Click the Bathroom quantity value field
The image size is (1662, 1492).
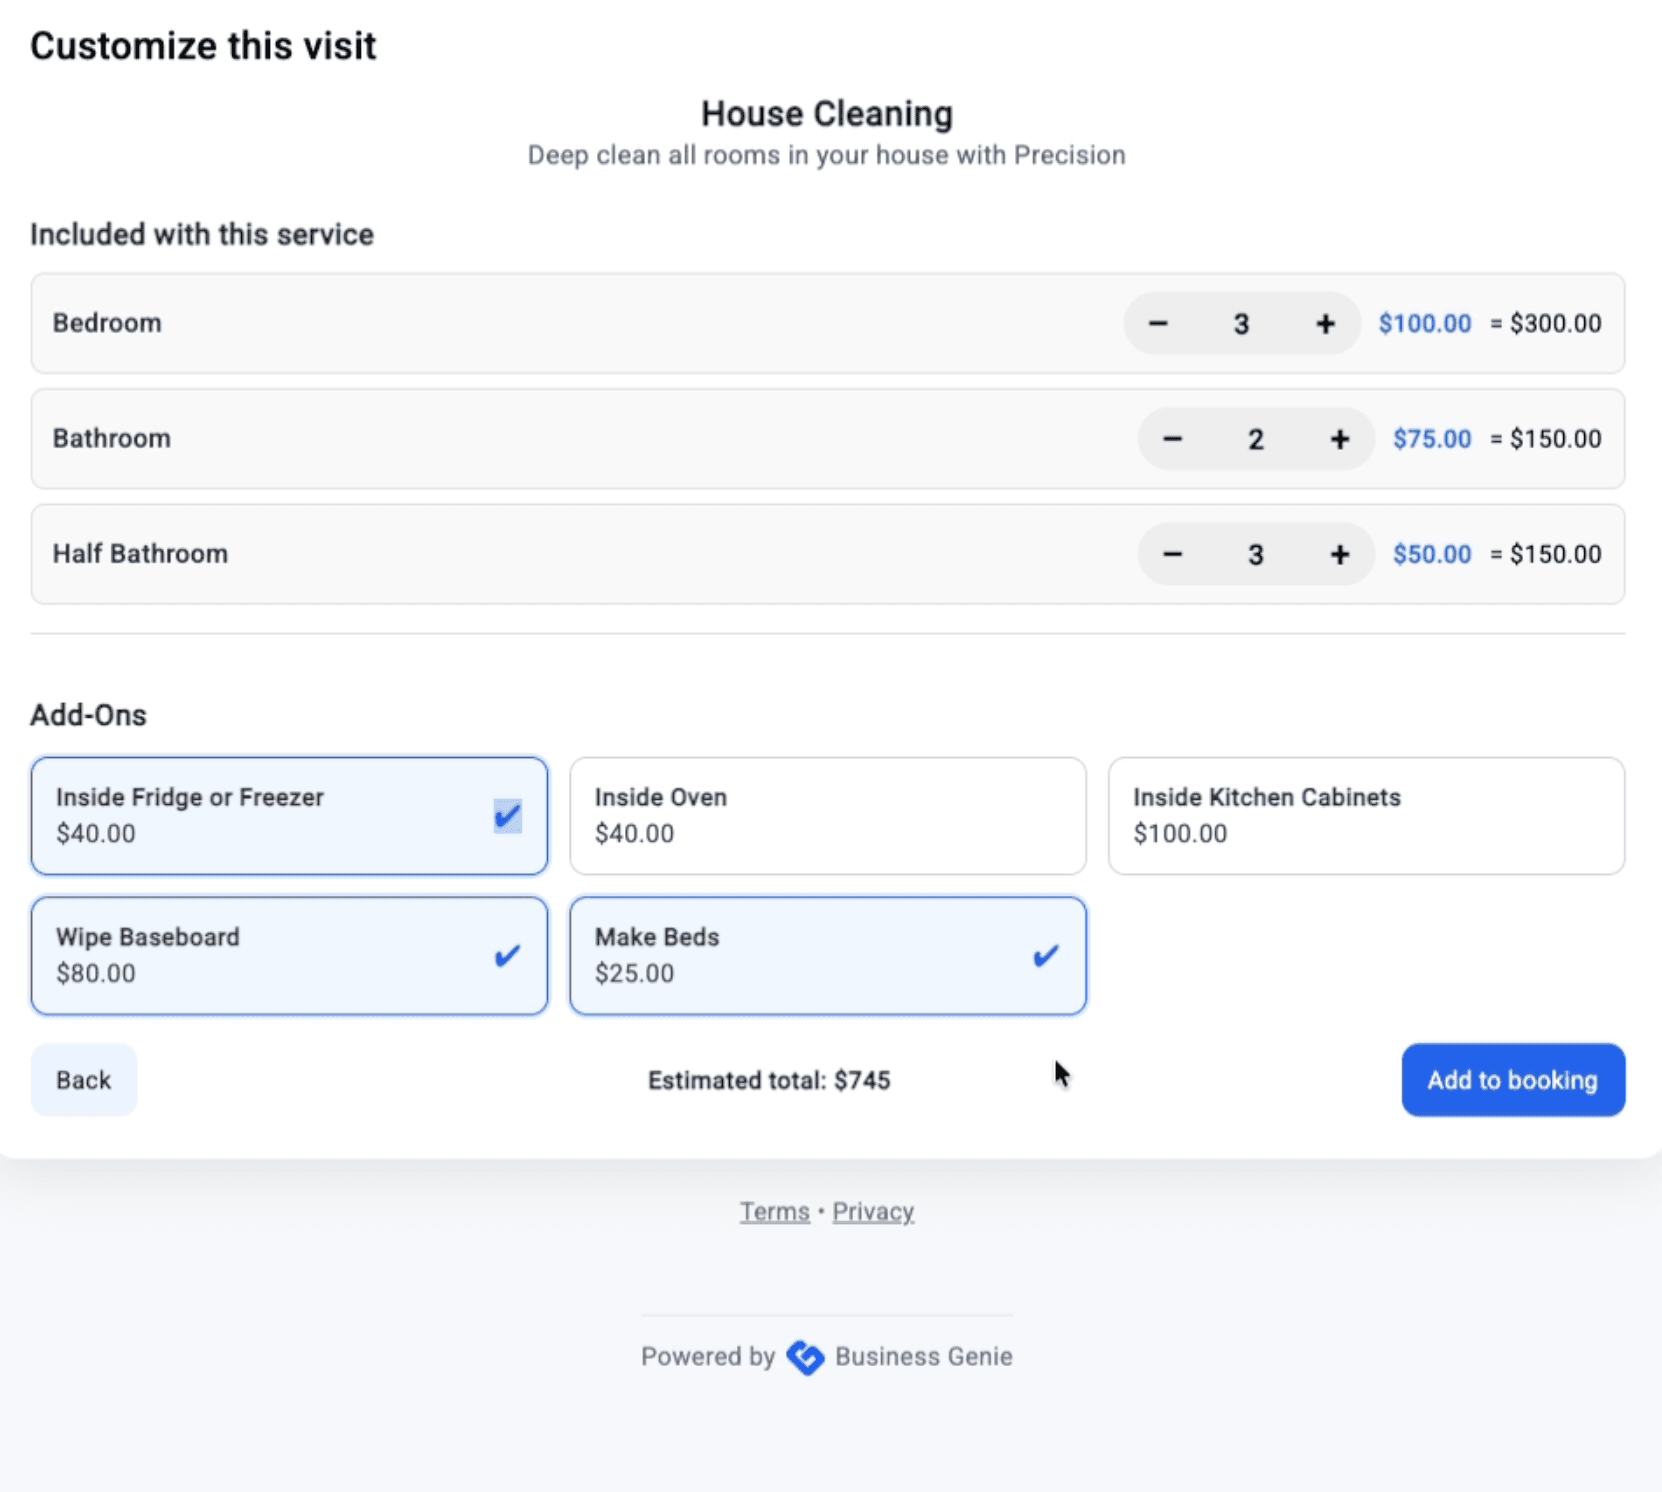pyautogui.click(x=1255, y=438)
